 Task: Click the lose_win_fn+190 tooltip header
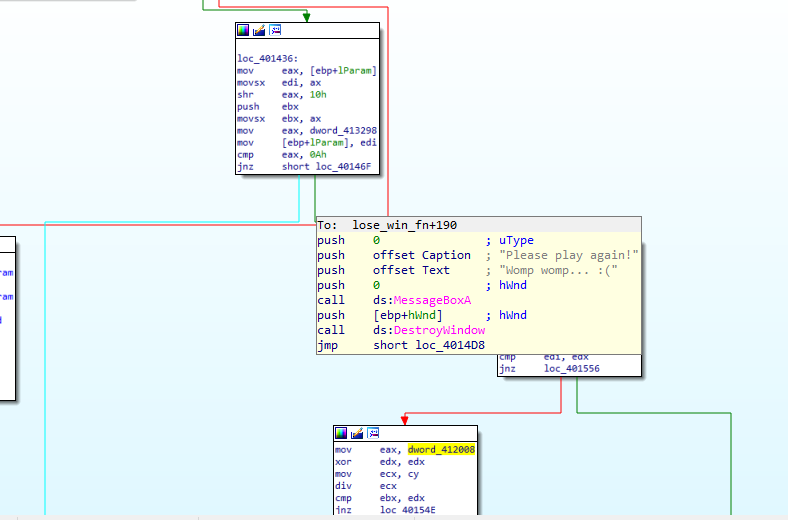(x=405, y=225)
